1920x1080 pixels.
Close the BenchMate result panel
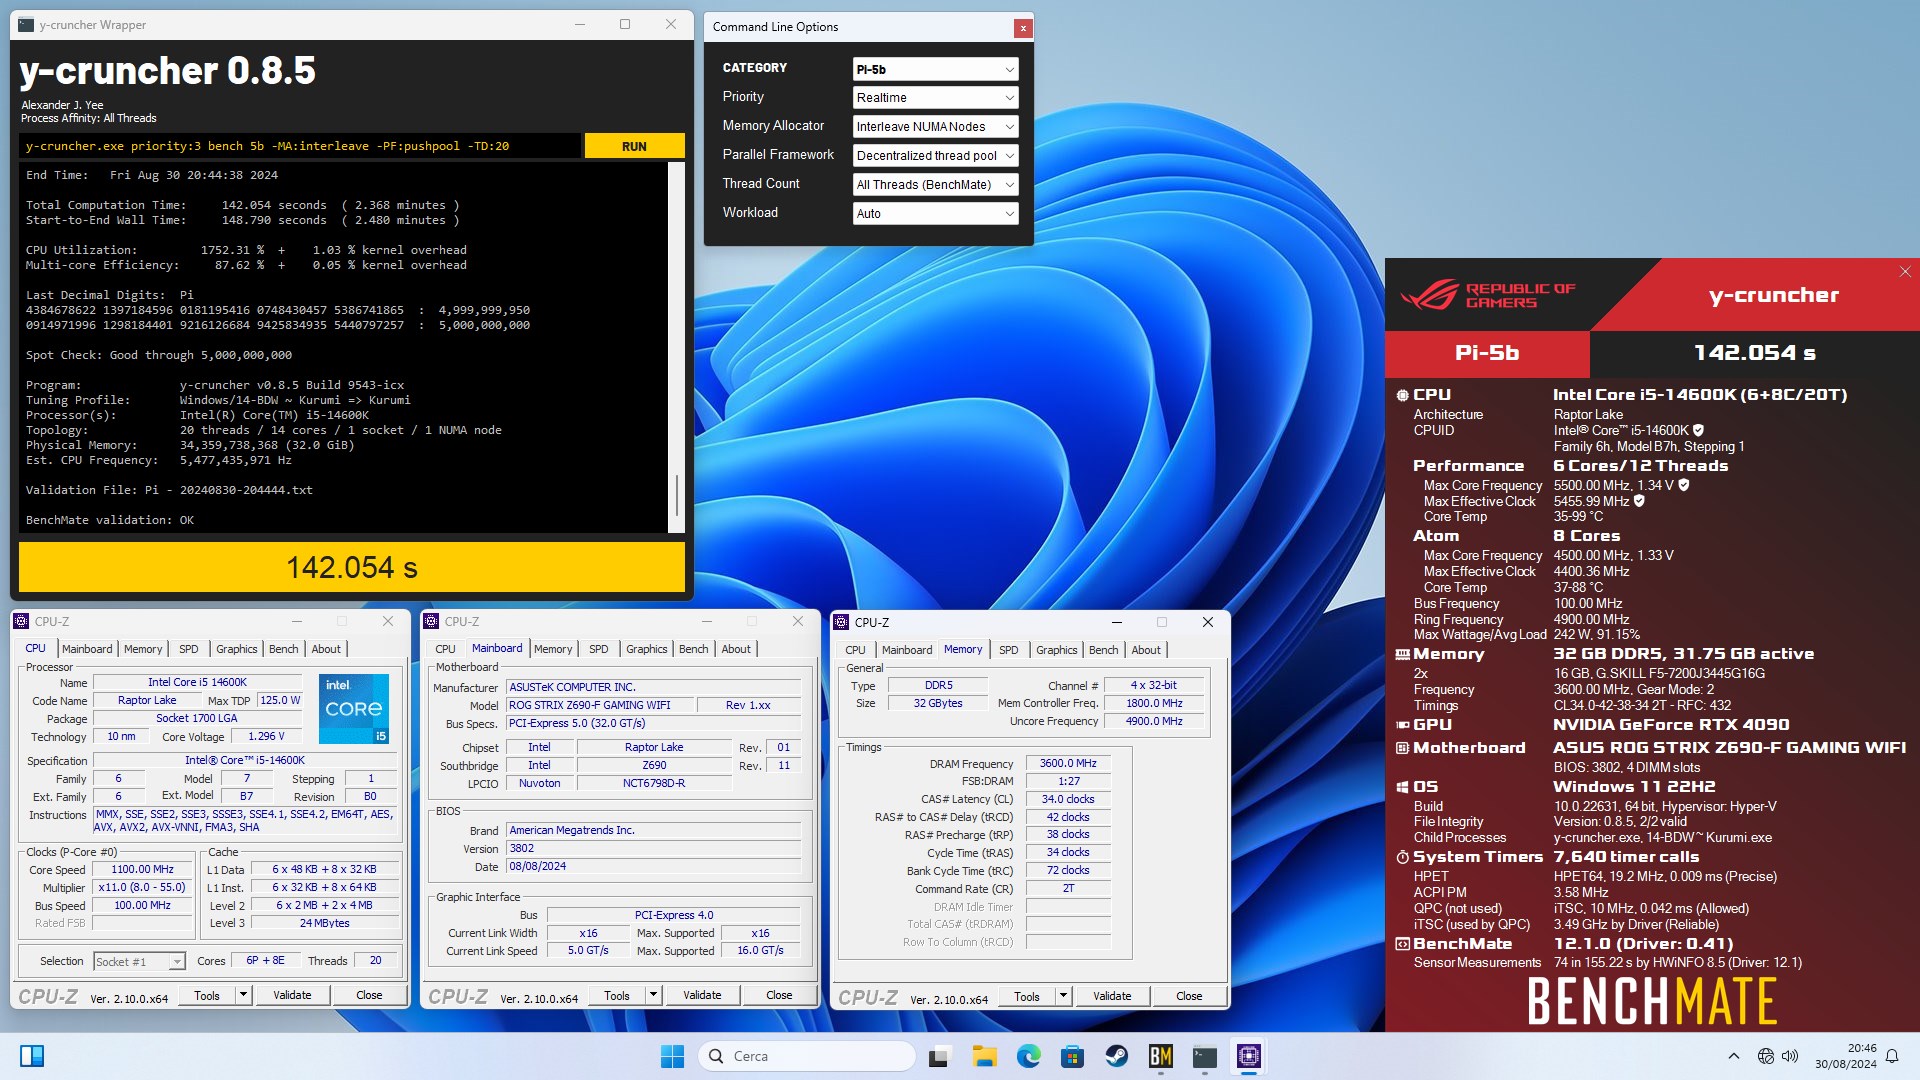pyautogui.click(x=1905, y=272)
